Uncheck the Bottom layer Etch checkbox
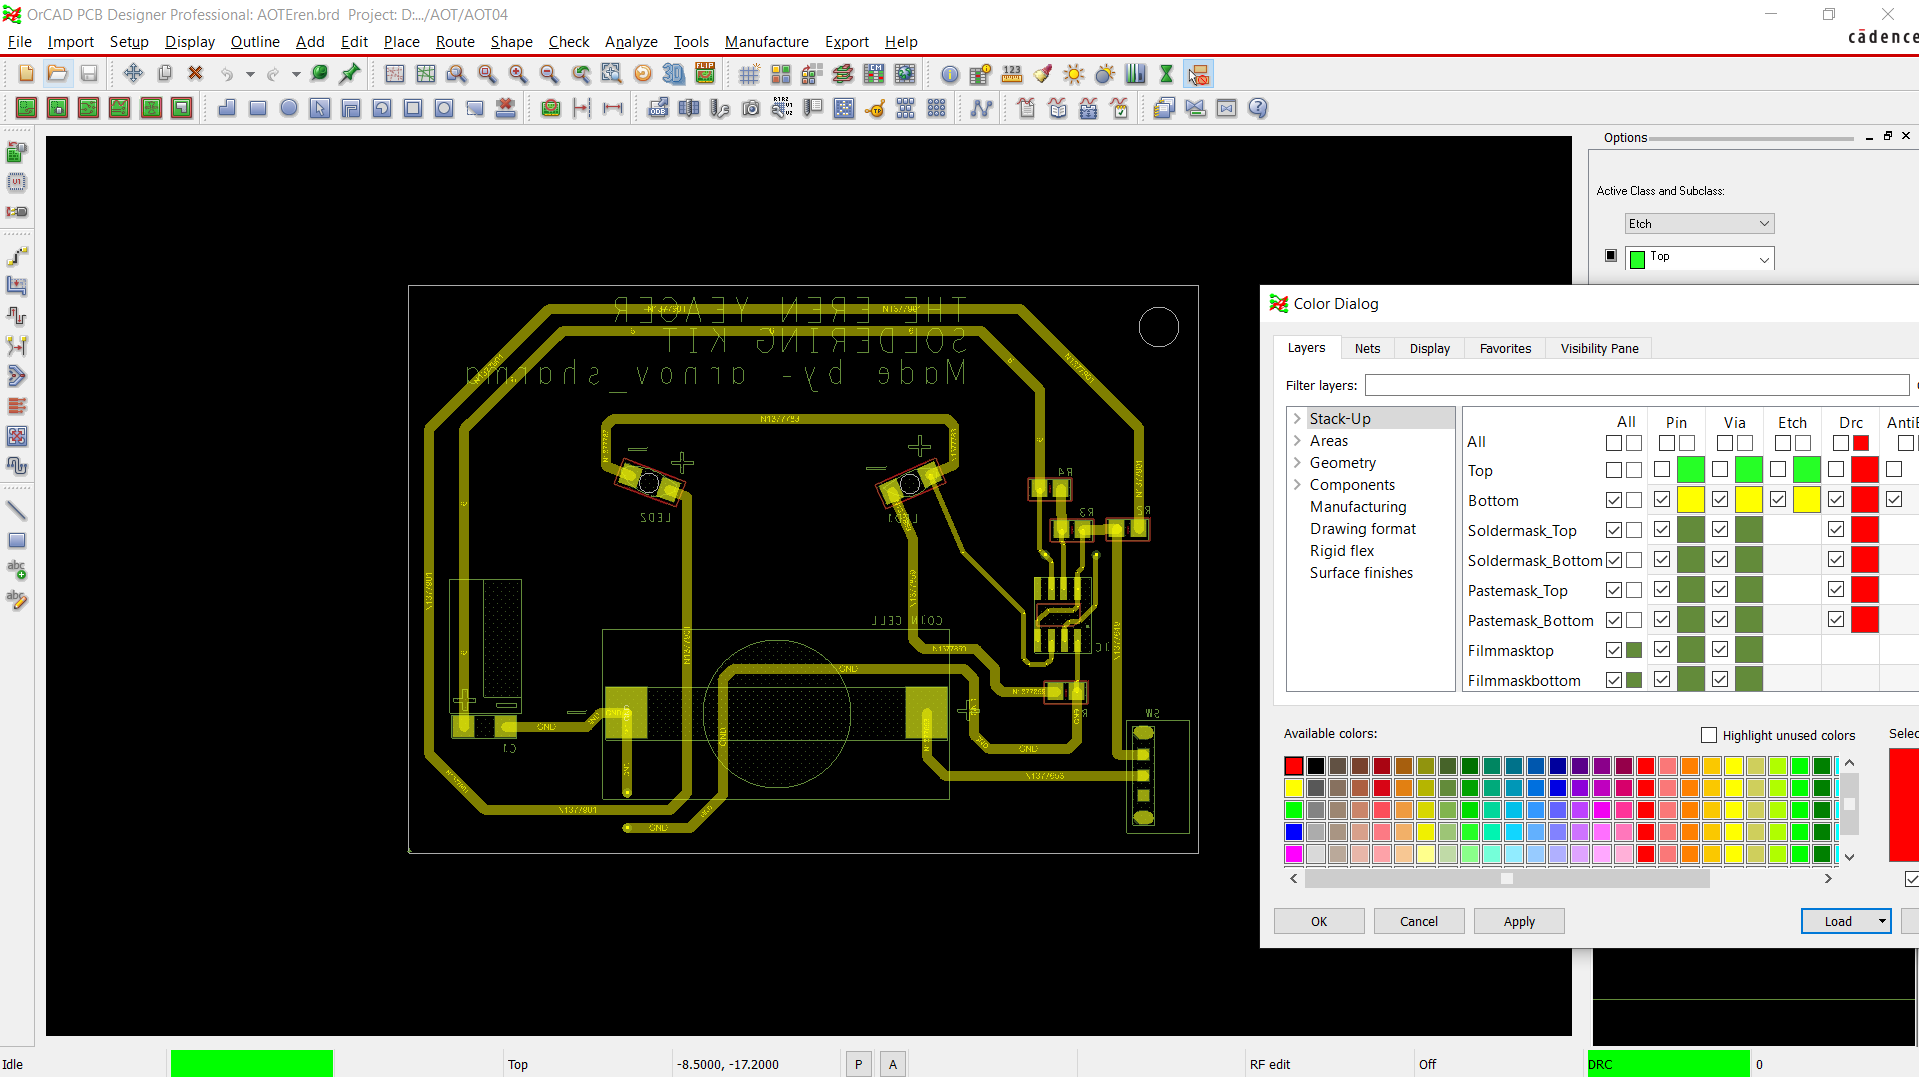Image resolution: width=1919 pixels, height=1077 pixels. (1778, 499)
